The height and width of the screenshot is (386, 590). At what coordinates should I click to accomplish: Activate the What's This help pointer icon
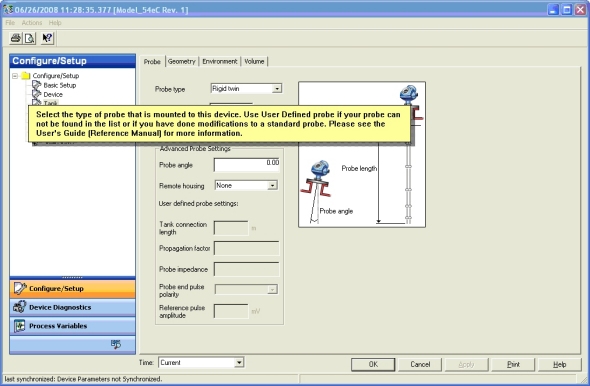47,38
